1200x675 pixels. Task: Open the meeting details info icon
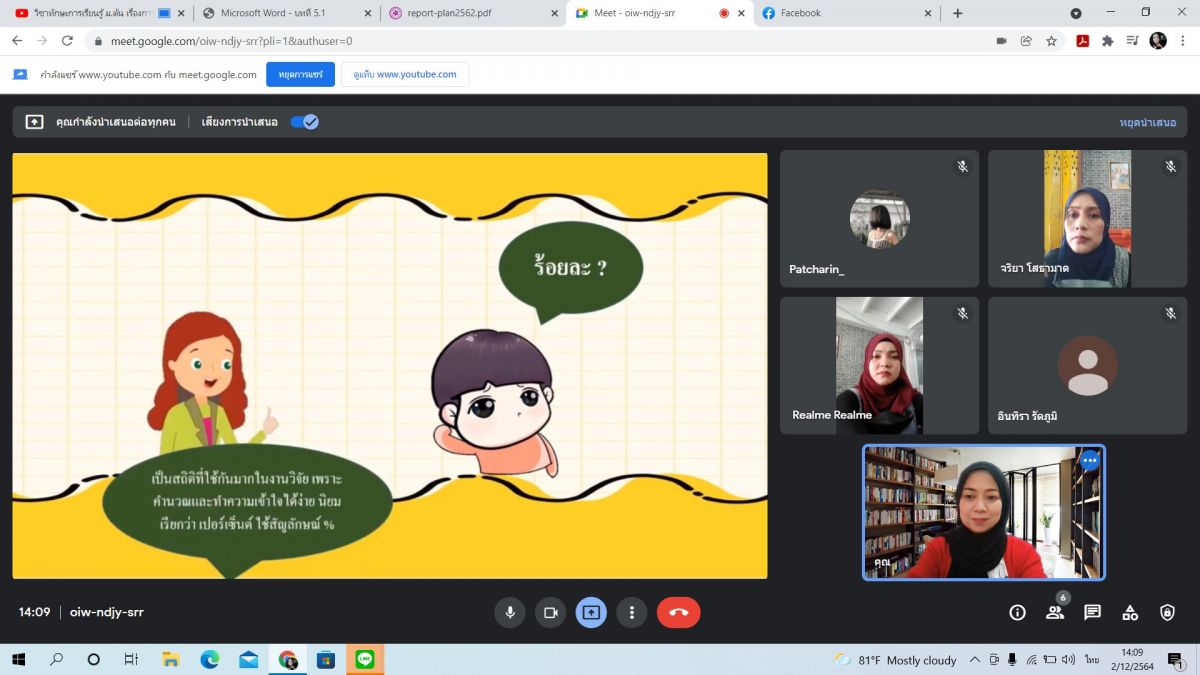pyautogui.click(x=1017, y=612)
